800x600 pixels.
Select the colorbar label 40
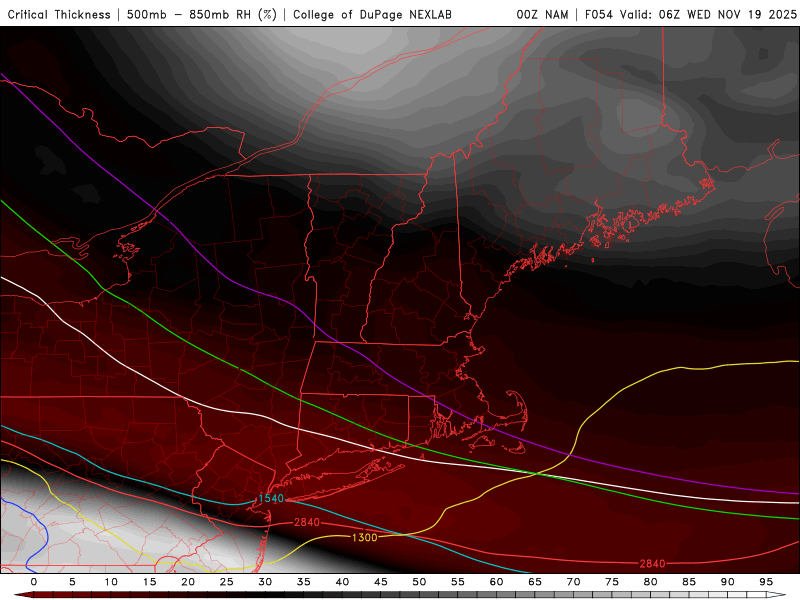342,582
